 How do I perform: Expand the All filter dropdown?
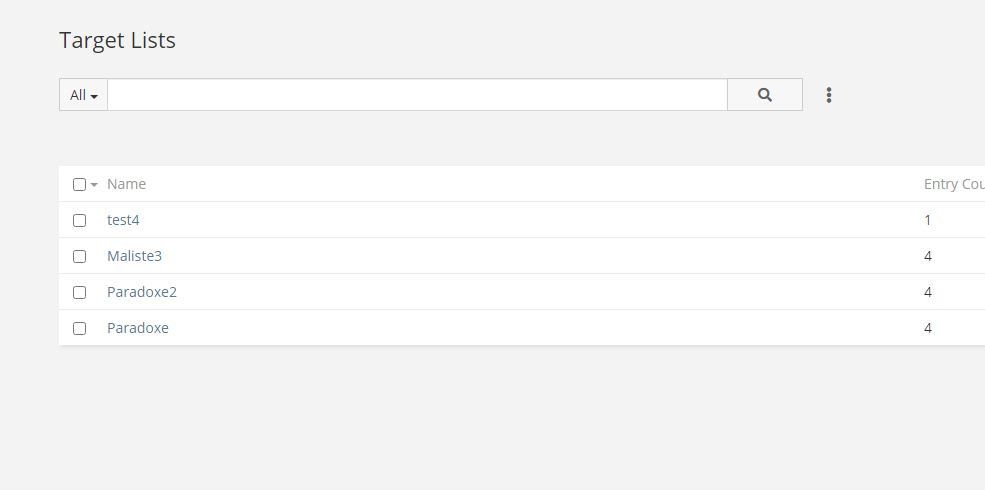[84, 95]
